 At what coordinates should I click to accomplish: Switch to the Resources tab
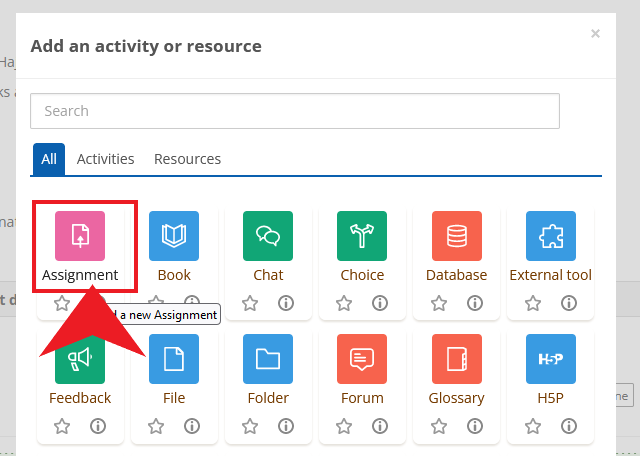[x=187, y=159]
